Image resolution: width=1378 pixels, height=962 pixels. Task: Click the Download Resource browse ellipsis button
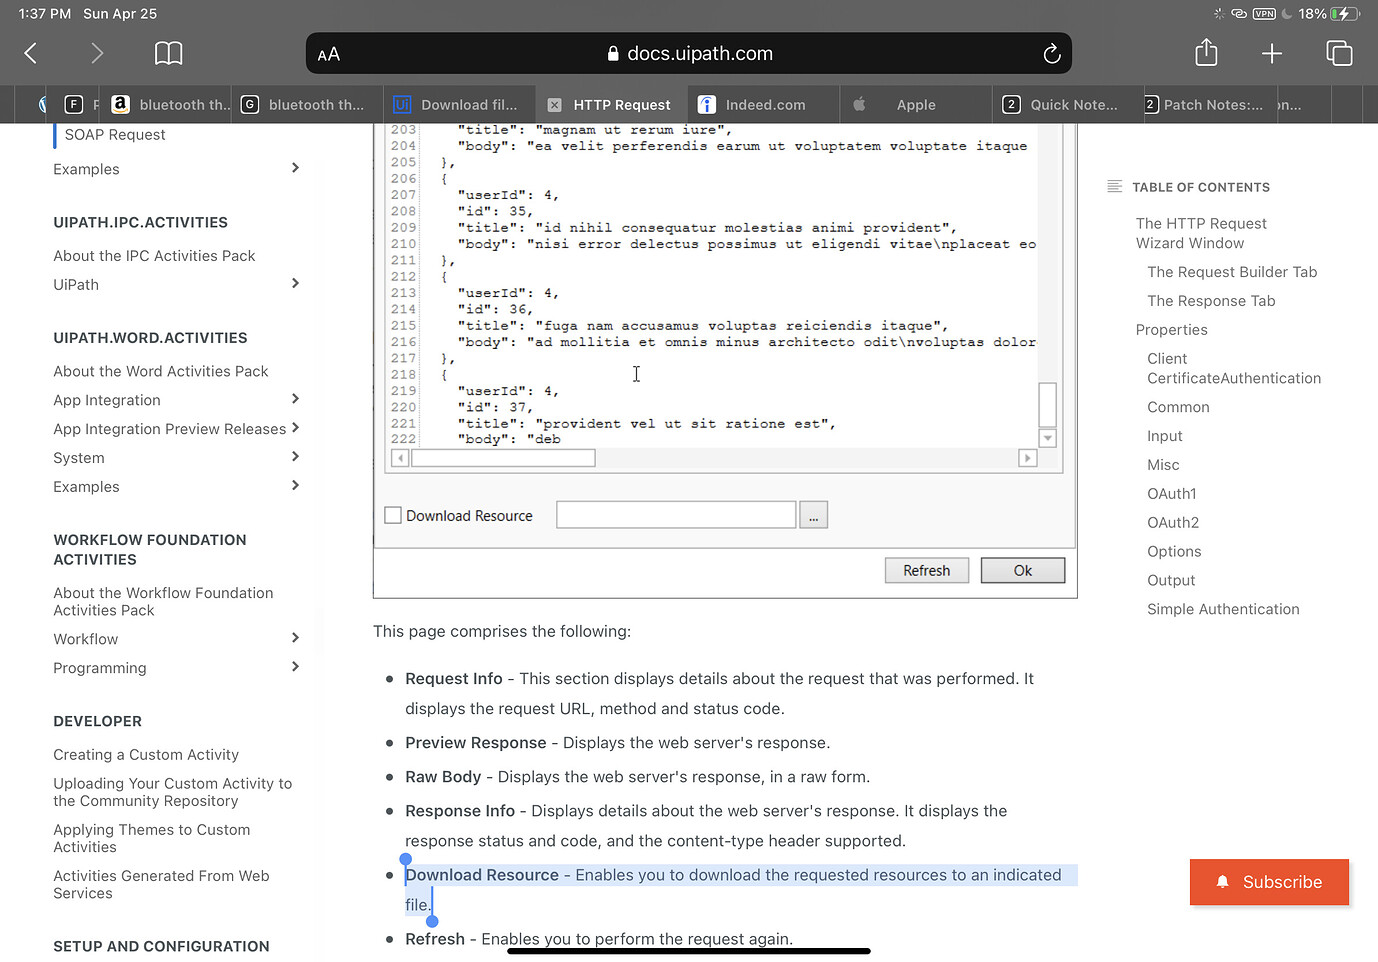point(814,515)
